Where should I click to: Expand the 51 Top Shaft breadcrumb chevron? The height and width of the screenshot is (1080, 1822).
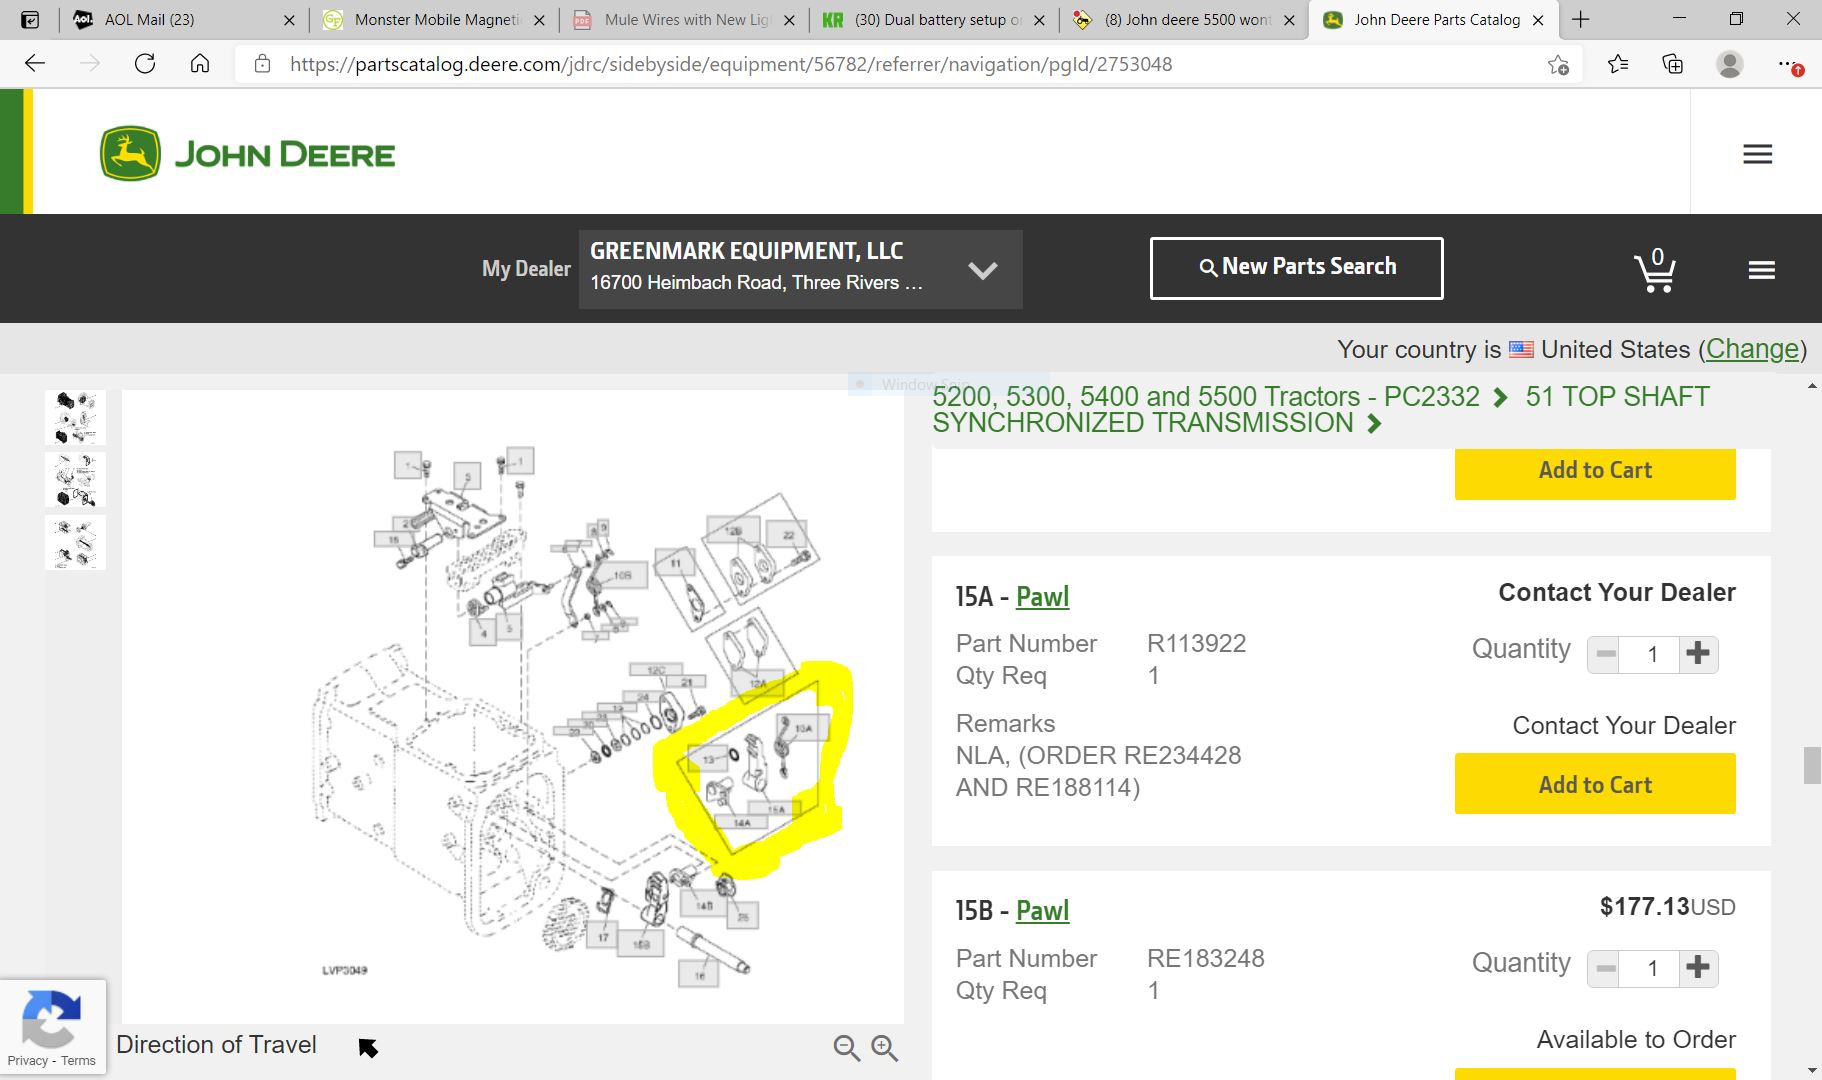tap(1374, 424)
